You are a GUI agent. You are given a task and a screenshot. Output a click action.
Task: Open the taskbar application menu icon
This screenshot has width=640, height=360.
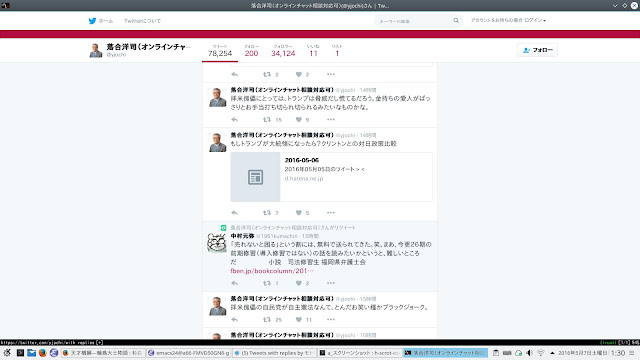coord(7,353)
